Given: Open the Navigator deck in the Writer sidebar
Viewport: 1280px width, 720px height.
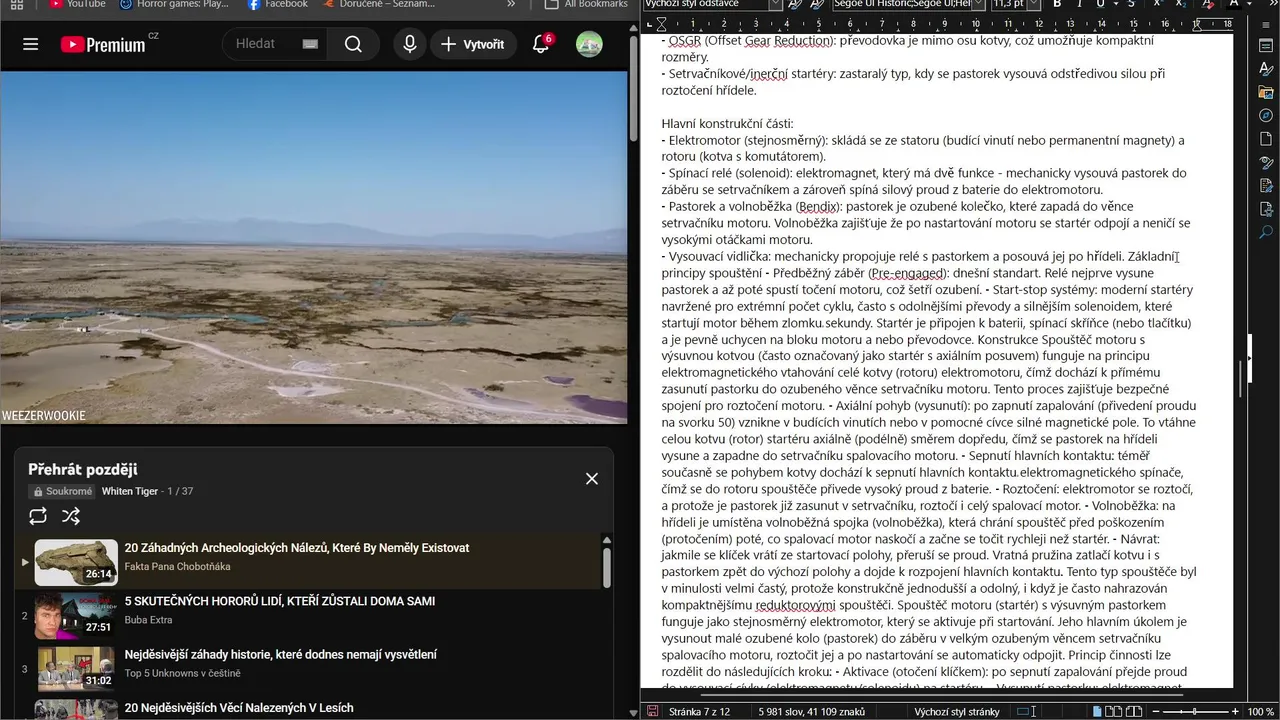Looking at the screenshot, I should coord(1265,115).
